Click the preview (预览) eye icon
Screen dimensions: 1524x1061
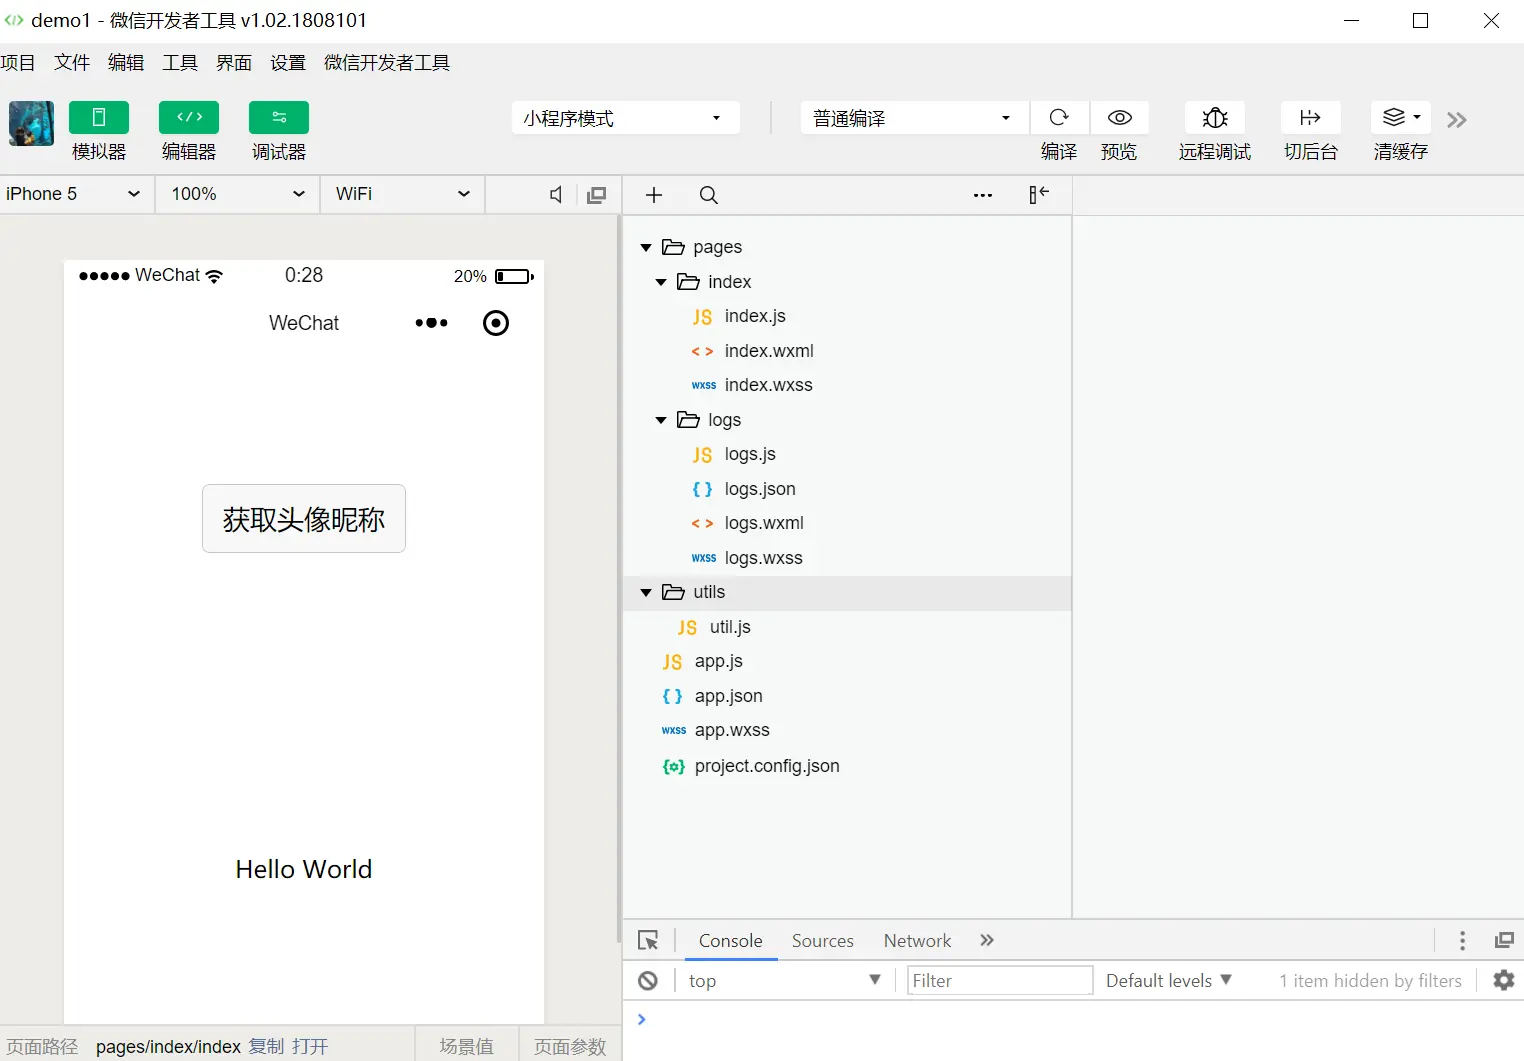1120,118
